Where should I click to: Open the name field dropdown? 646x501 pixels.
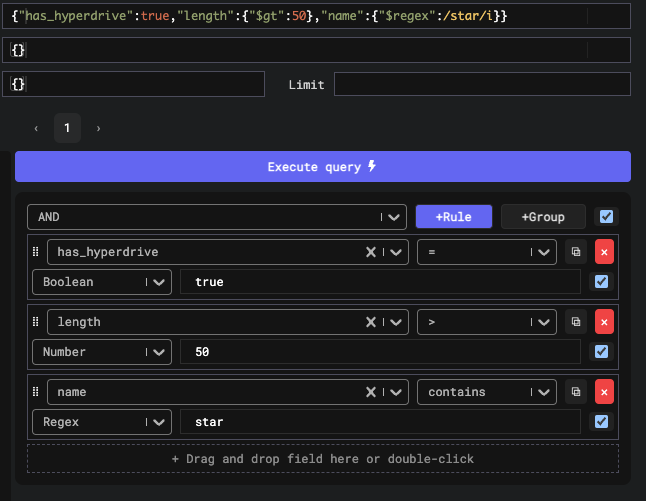pos(228,392)
